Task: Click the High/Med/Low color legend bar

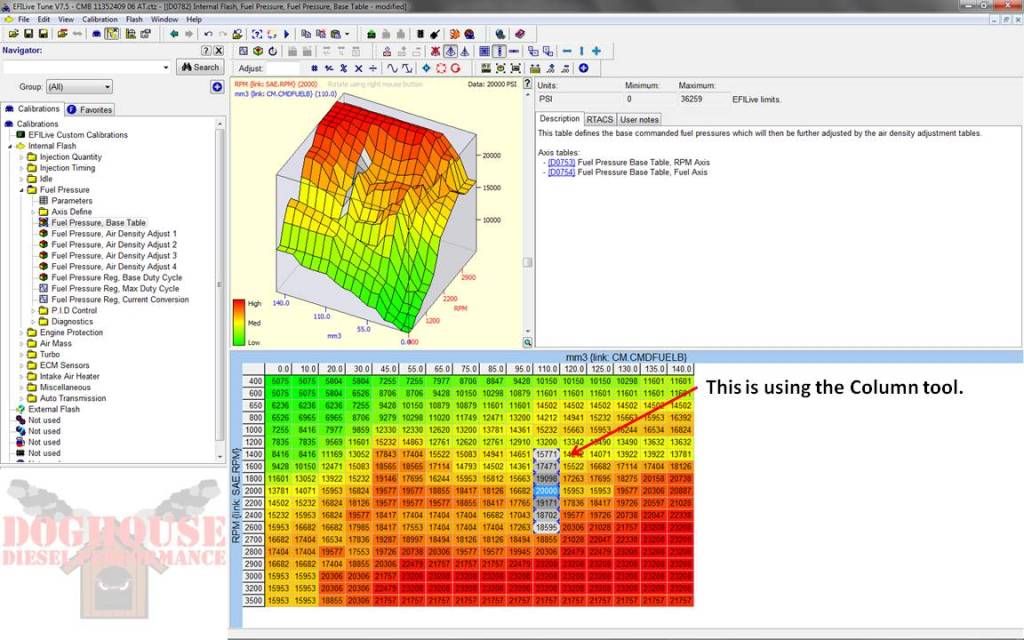Action: (x=239, y=322)
